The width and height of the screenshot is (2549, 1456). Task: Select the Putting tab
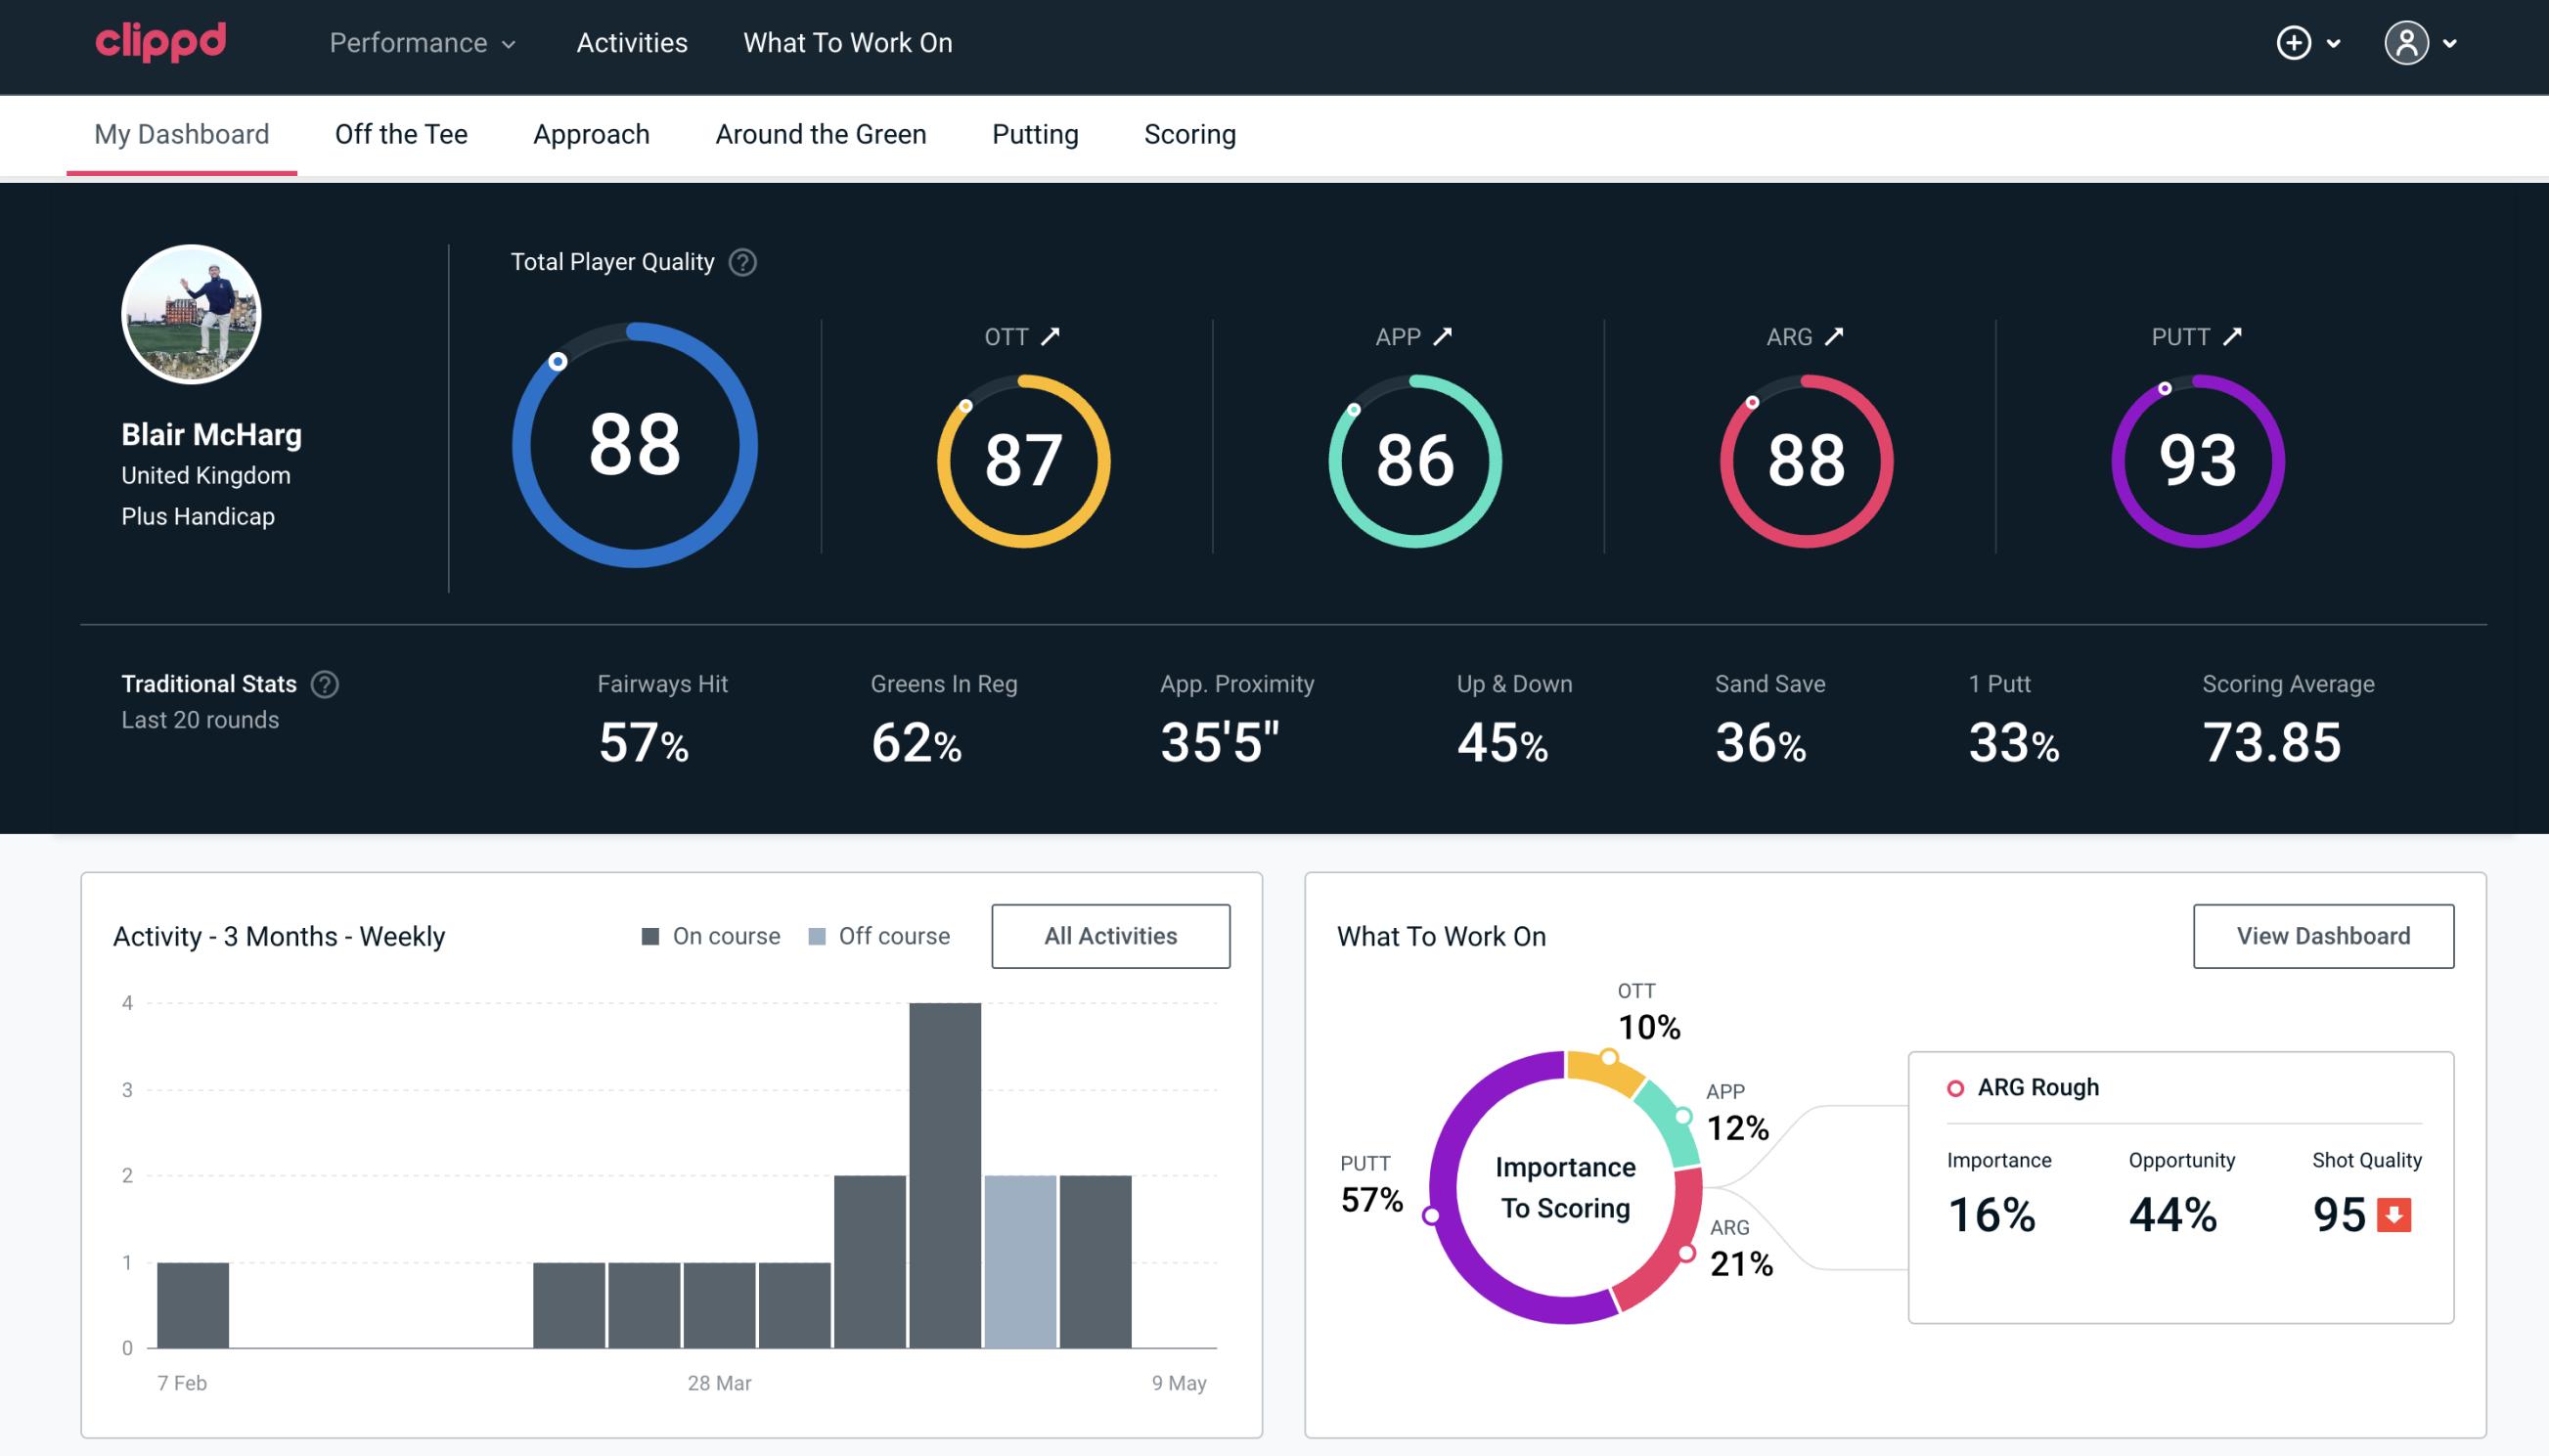(1035, 135)
